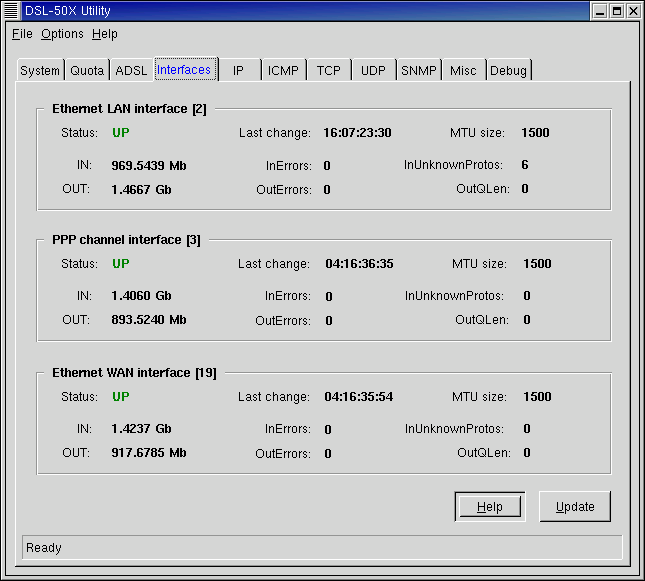The width and height of the screenshot is (645, 581).
Task: Click PPP IN value 1.4060 Gb
Action: (142, 296)
